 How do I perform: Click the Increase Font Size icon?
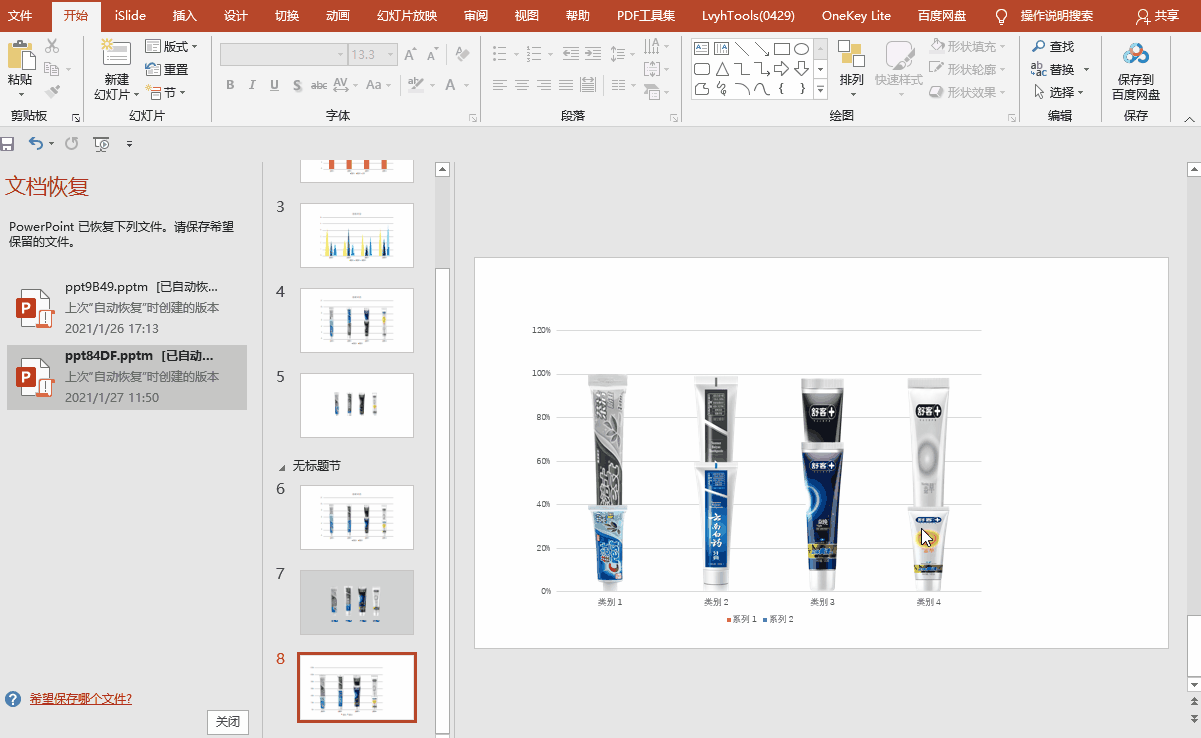411,55
